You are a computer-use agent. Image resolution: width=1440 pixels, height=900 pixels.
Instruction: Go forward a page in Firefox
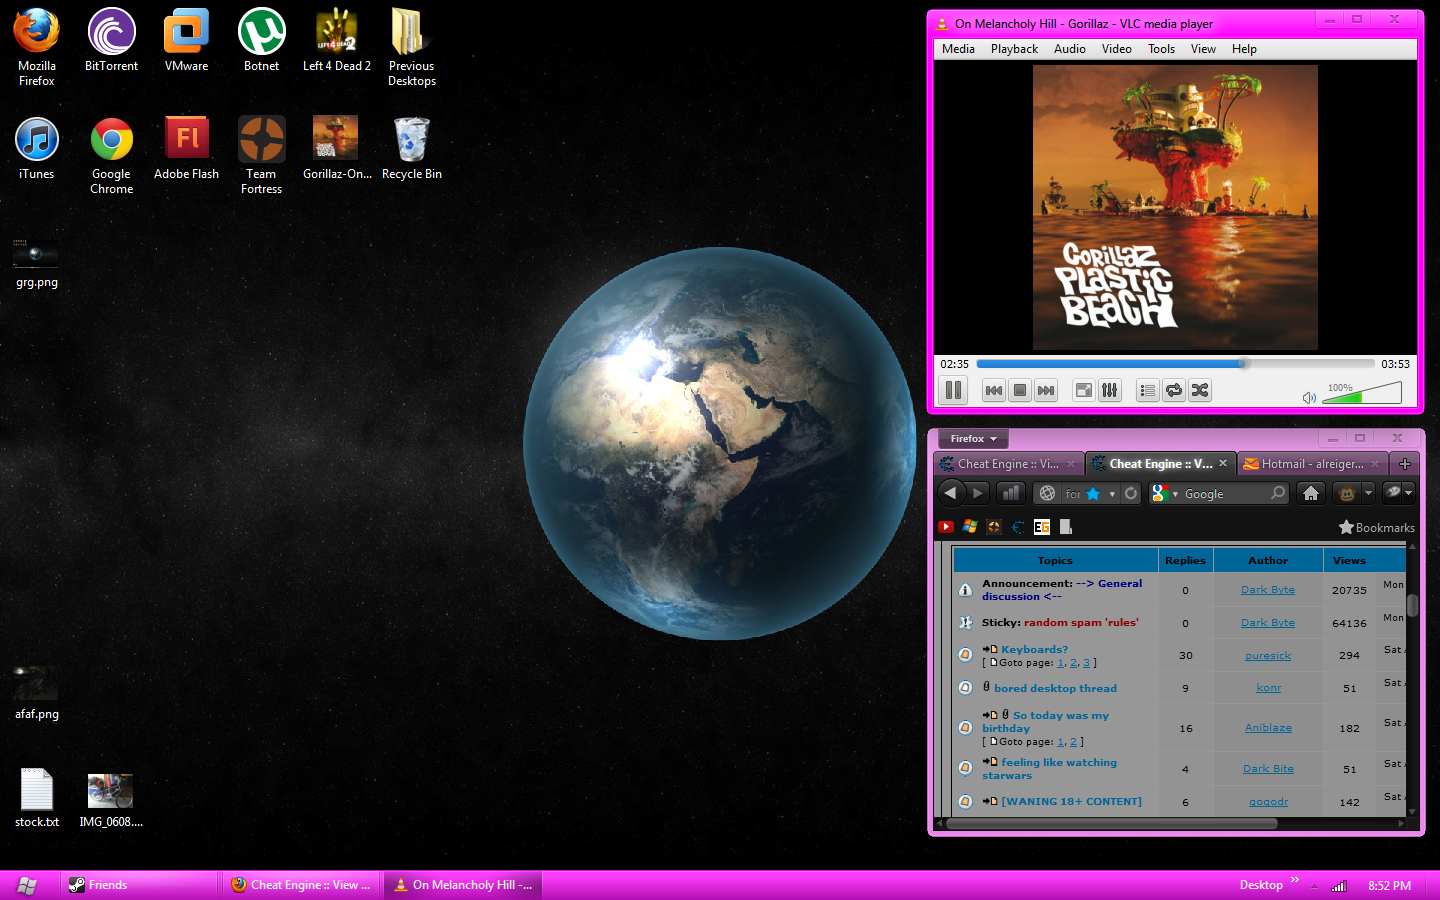coord(978,493)
